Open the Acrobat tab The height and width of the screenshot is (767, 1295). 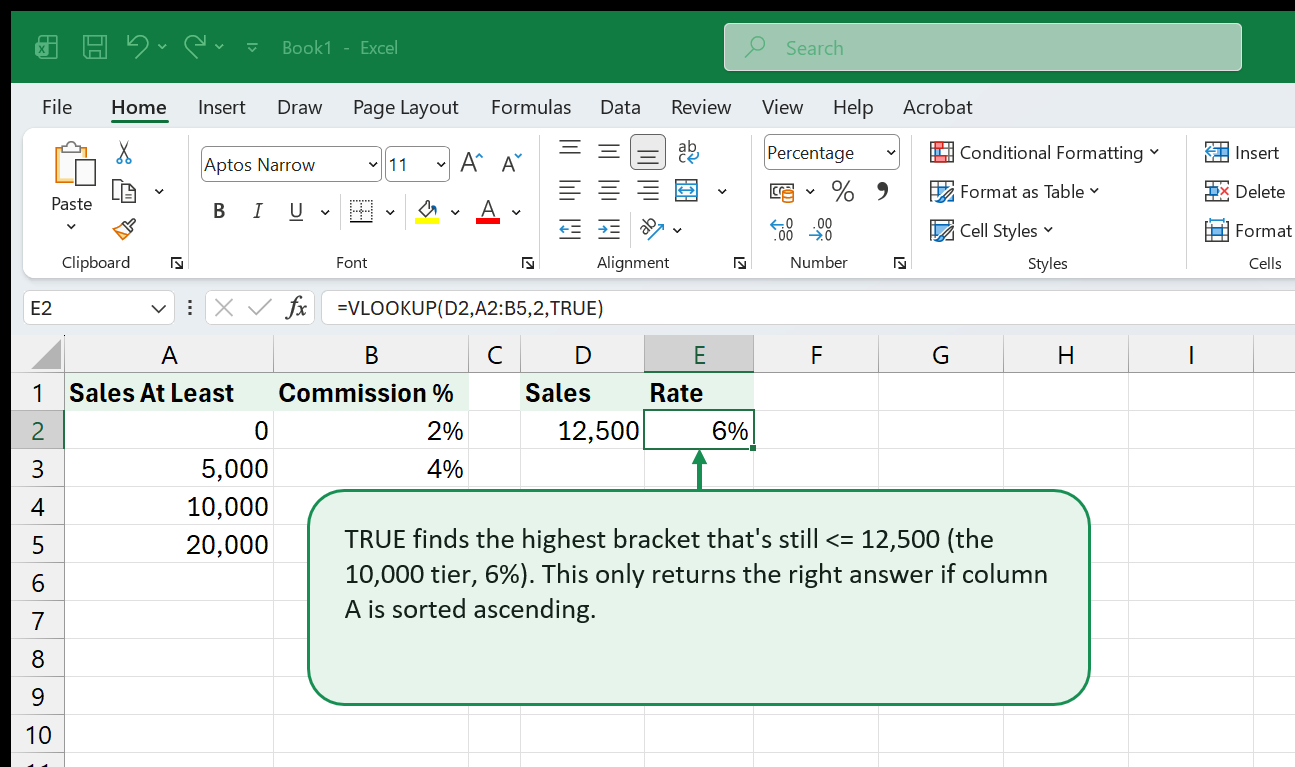point(938,107)
